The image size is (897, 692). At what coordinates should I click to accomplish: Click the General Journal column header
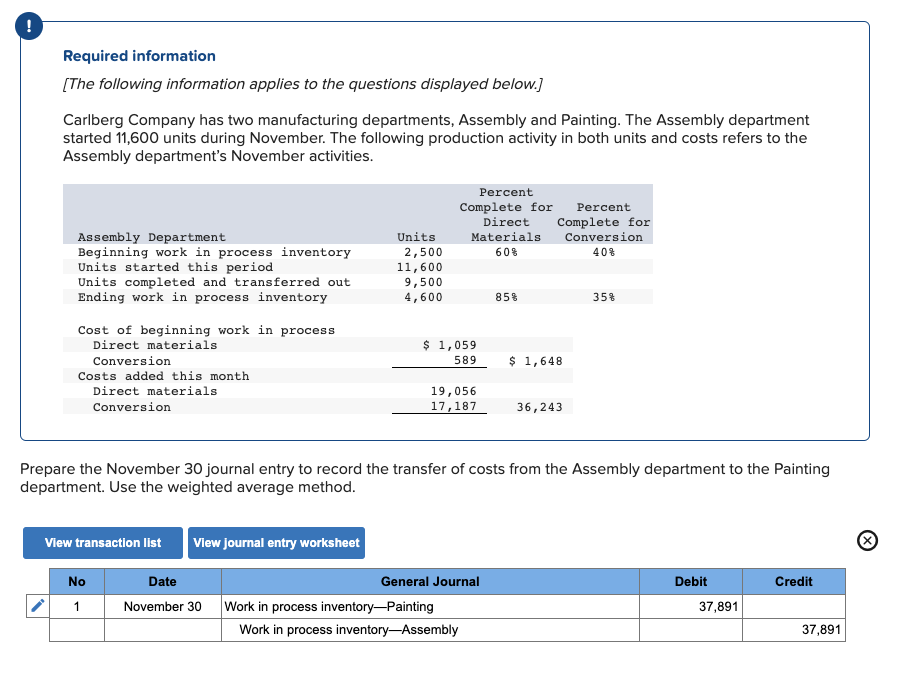(430, 581)
